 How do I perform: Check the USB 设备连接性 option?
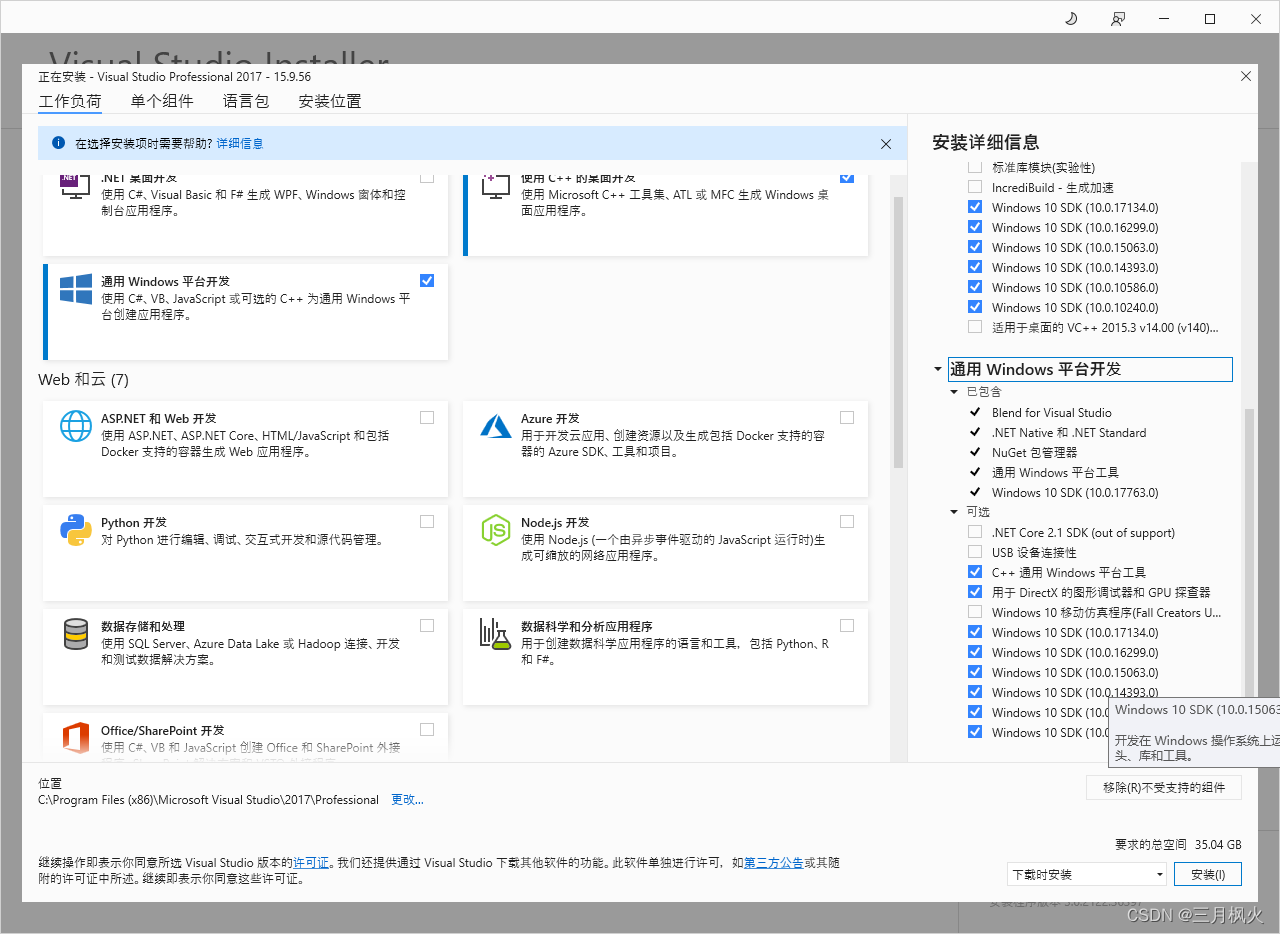pos(975,552)
